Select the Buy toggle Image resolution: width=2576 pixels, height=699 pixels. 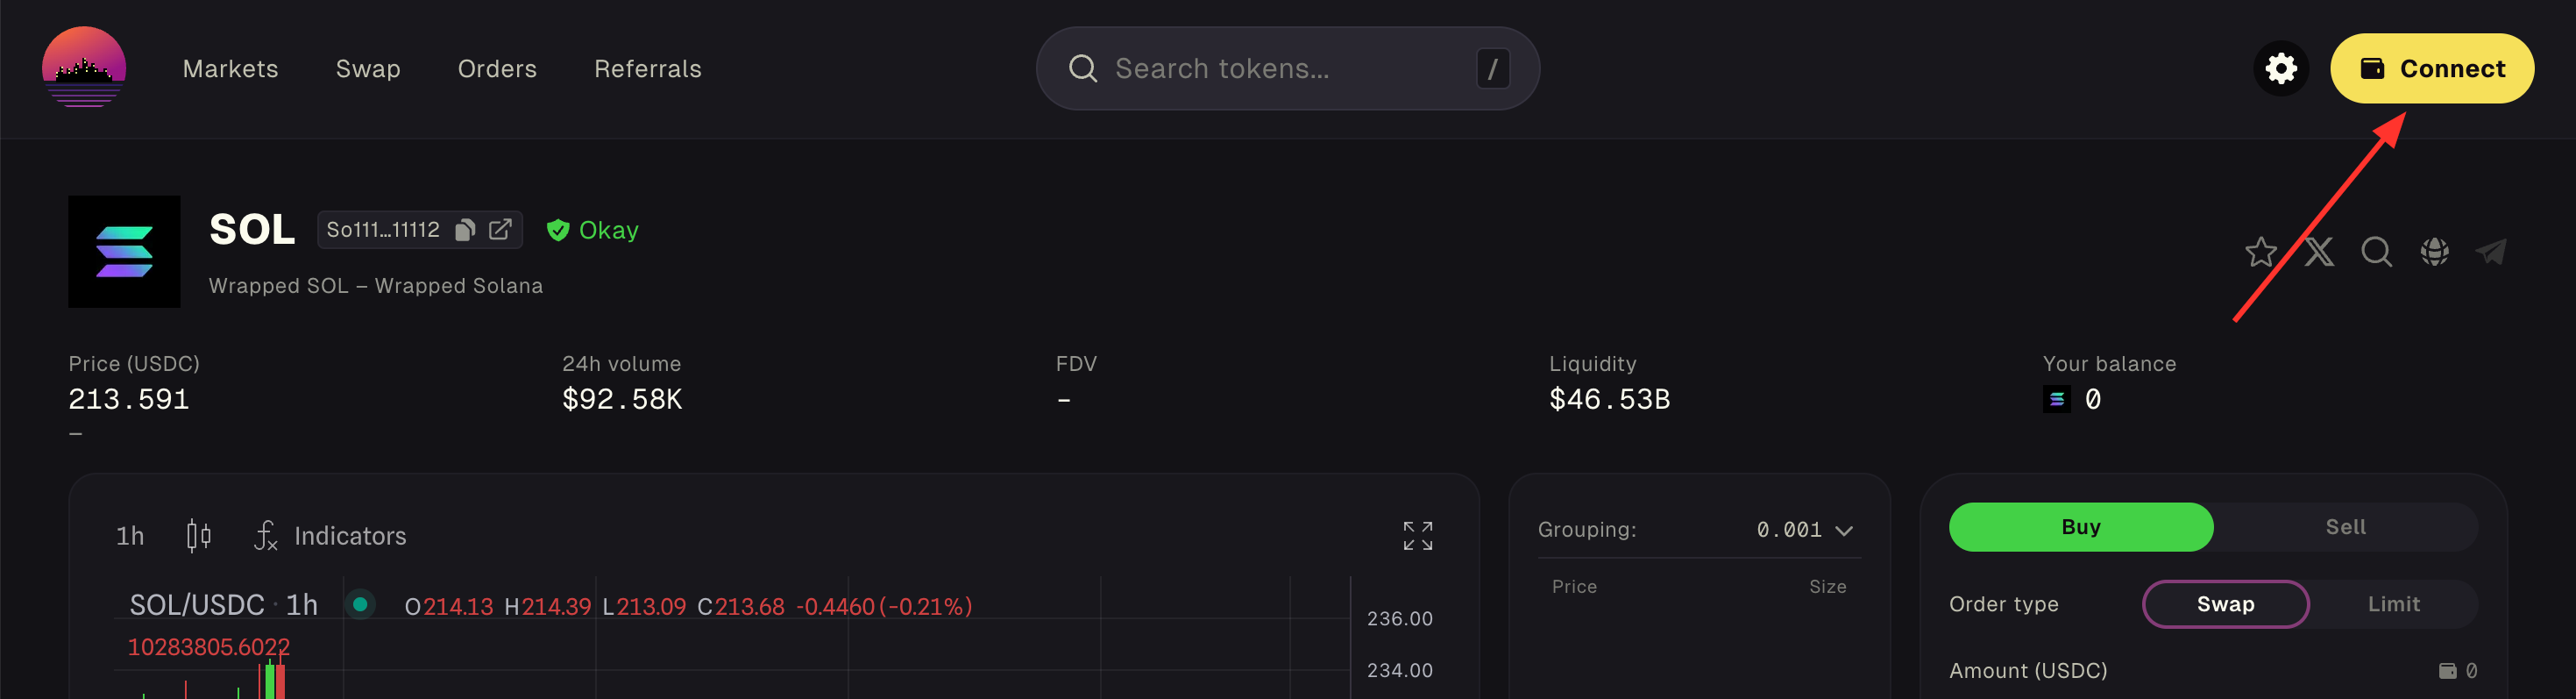(2081, 527)
